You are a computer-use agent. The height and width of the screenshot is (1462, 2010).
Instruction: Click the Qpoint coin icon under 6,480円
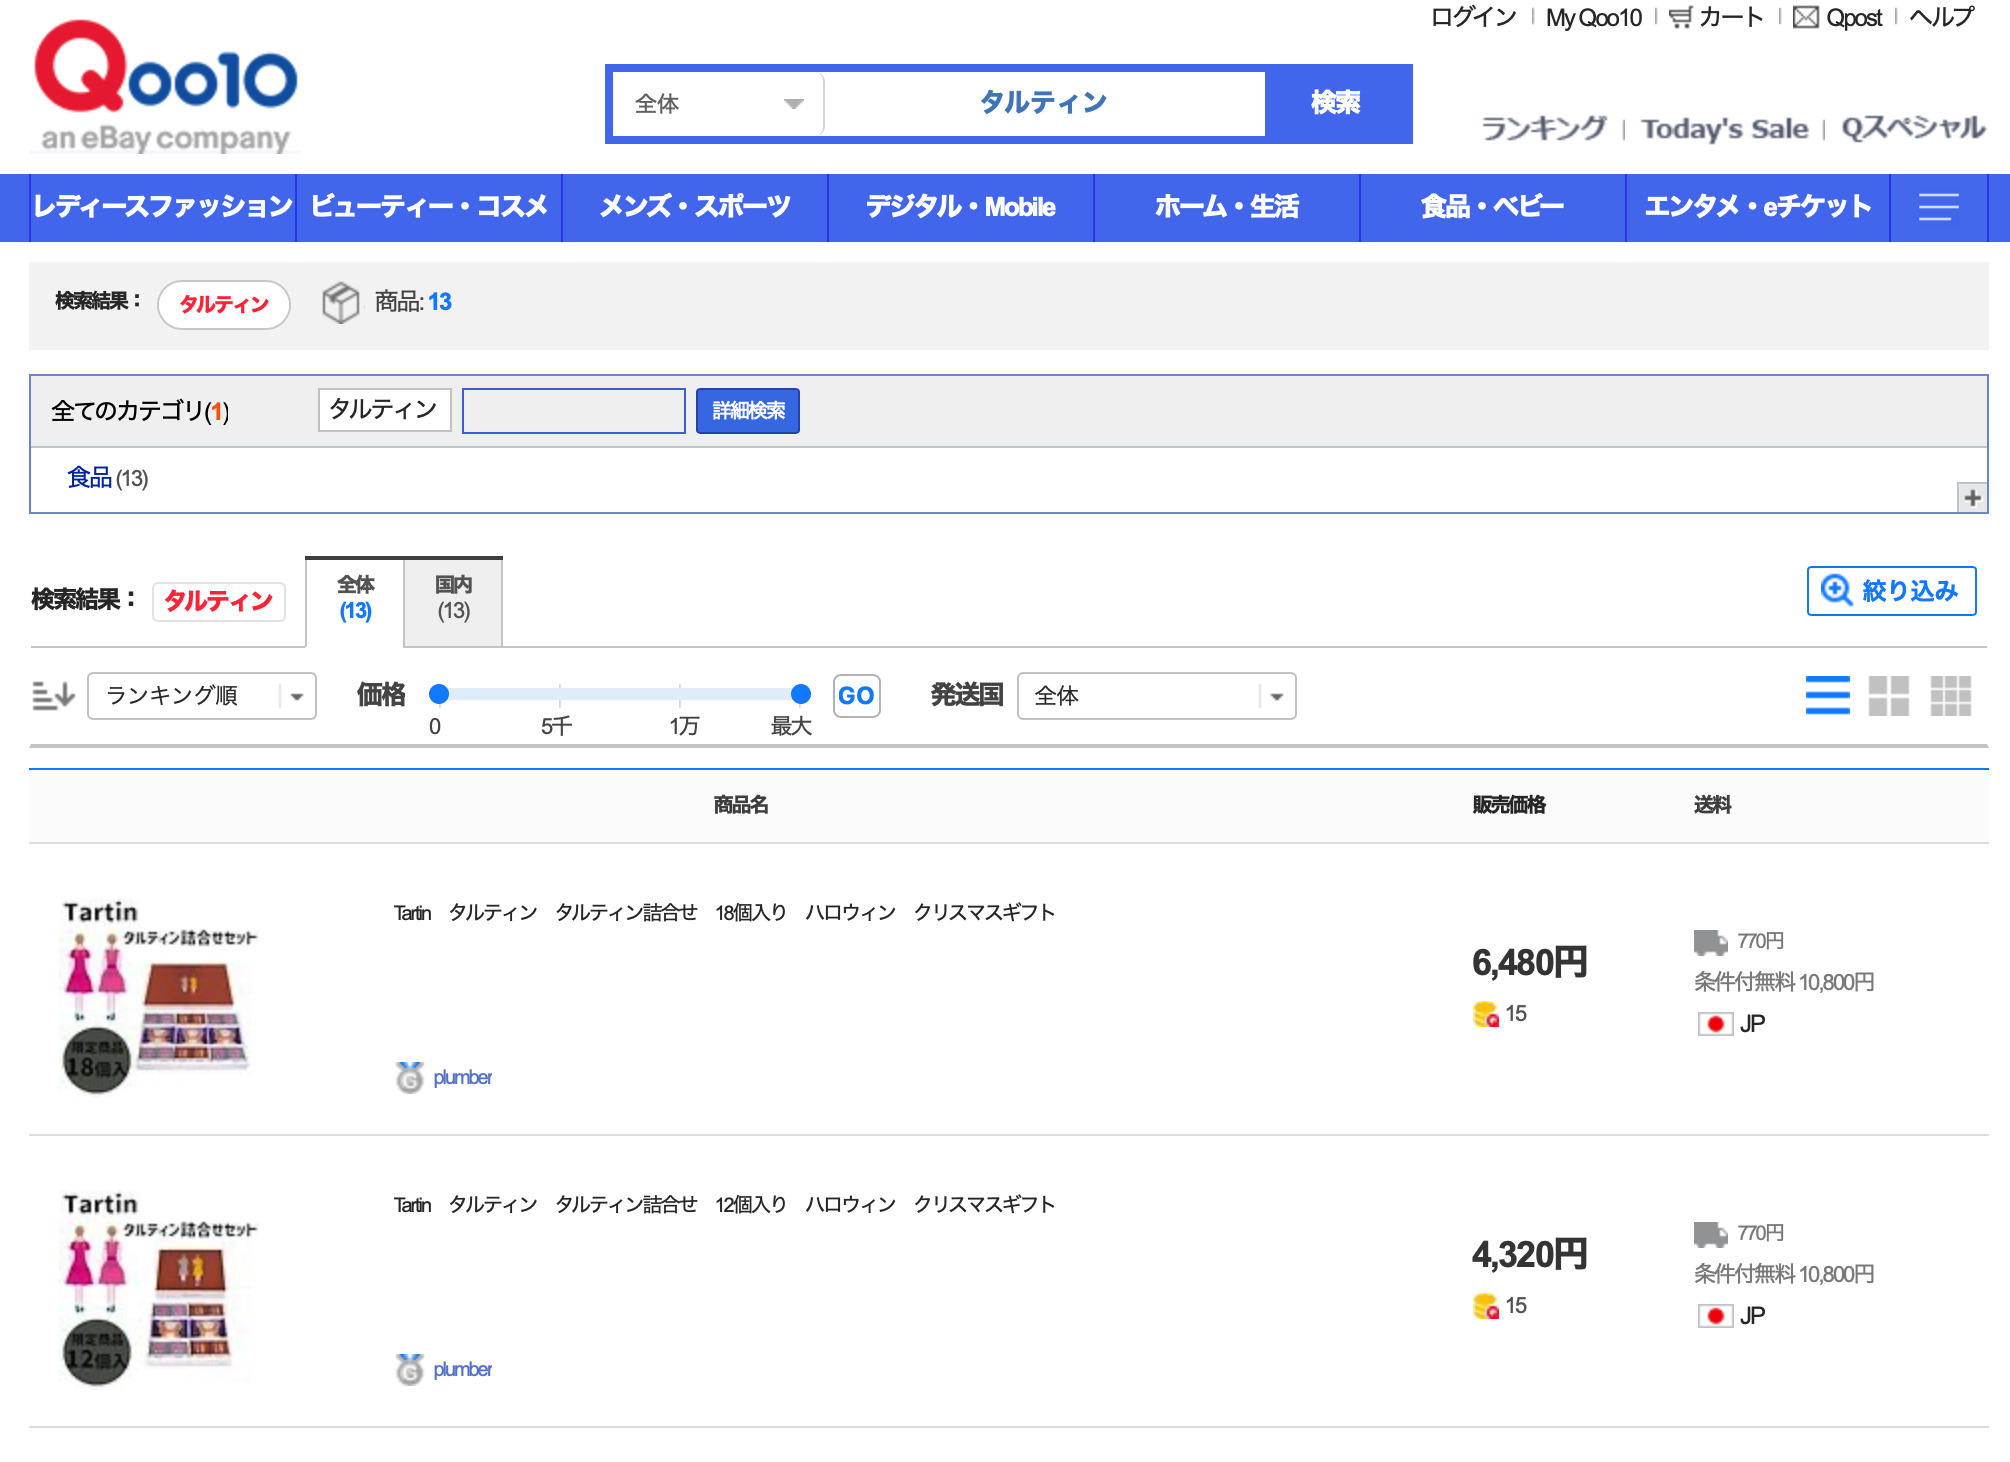coord(1486,1014)
